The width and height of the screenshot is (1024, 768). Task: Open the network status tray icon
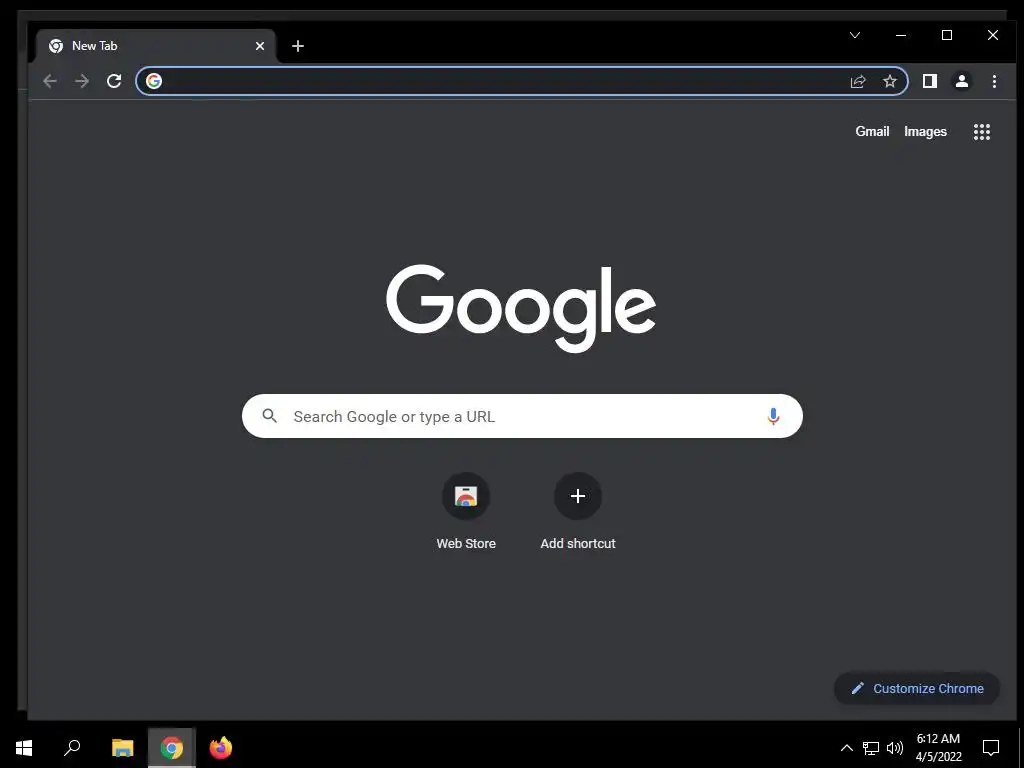click(x=871, y=748)
